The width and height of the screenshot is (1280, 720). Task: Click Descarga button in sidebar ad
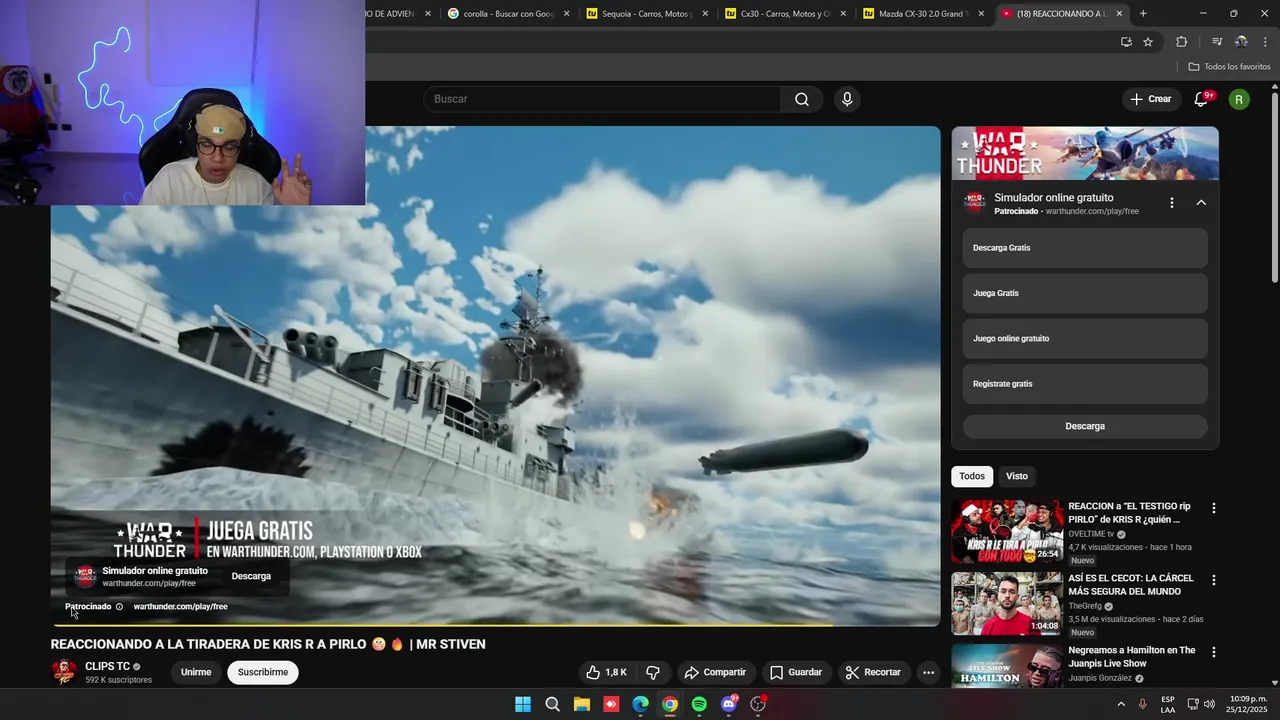point(1085,426)
